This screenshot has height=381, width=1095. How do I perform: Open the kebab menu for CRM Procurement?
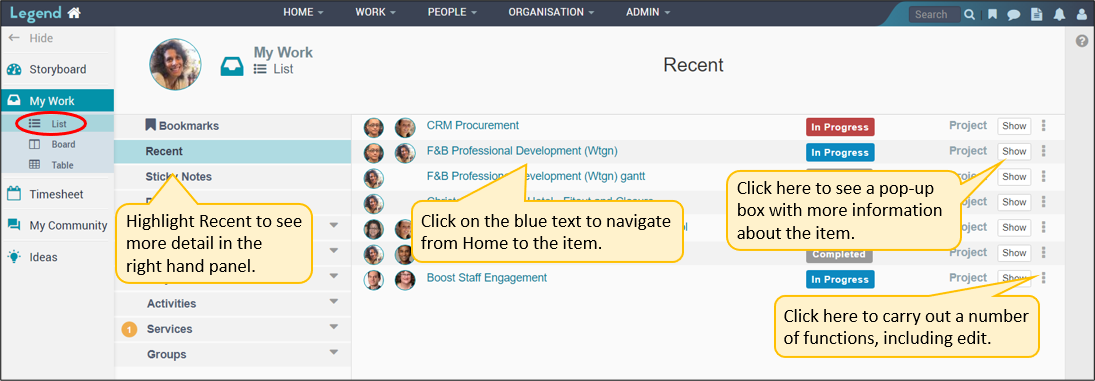[1043, 126]
